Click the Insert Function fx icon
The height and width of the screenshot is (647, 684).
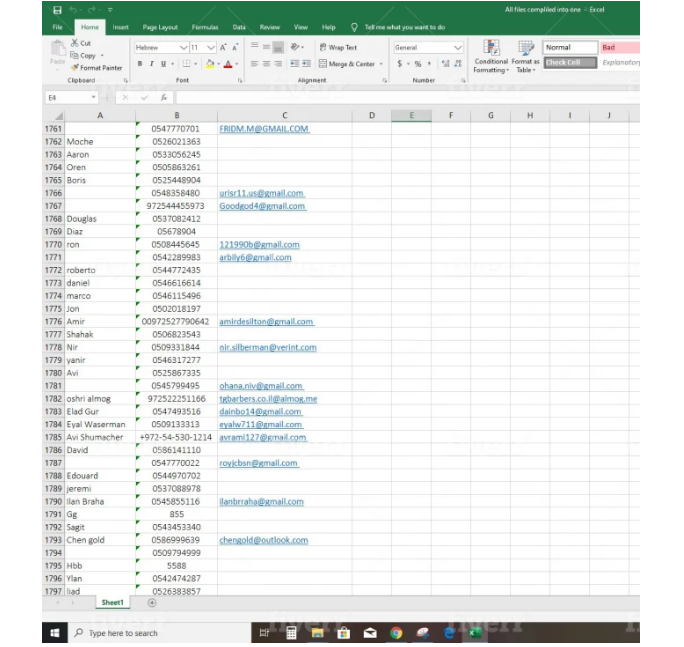(x=163, y=98)
